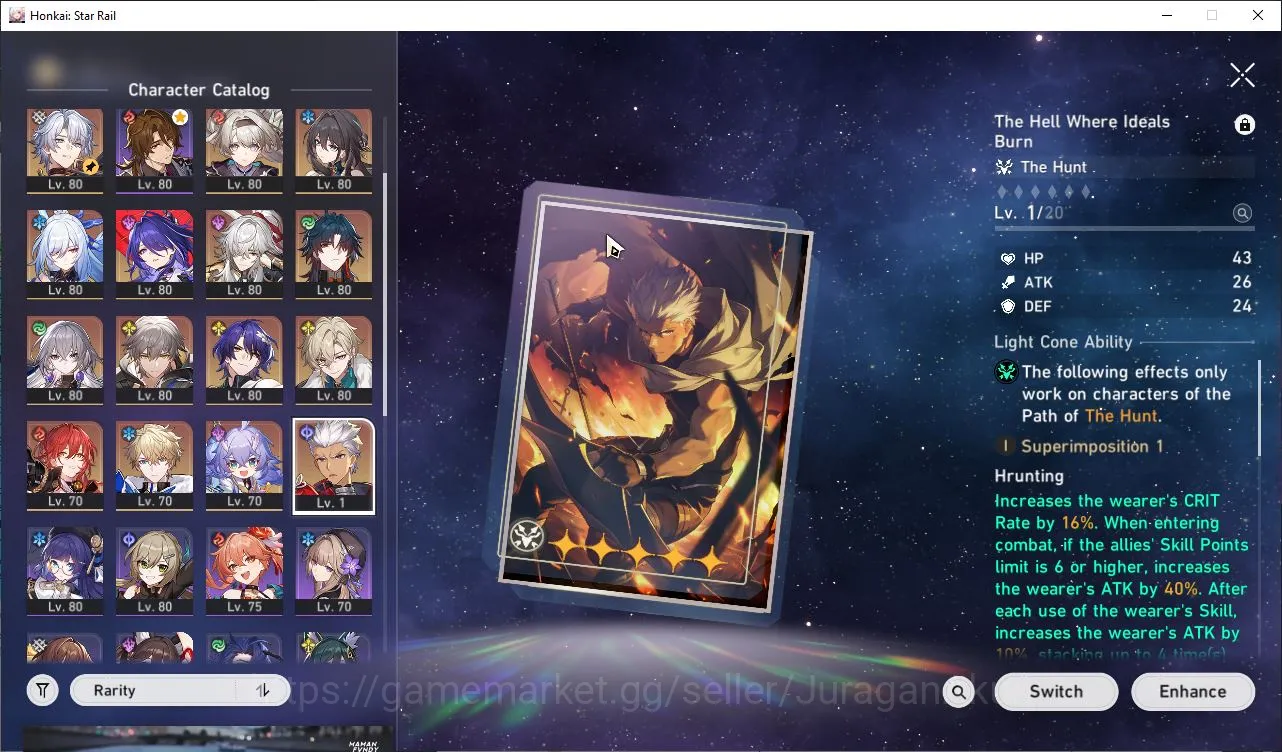Viewport: 1282px width, 752px height.
Task: Select dark-haired Blade Wind portrait
Action: click(x=334, y=253)
